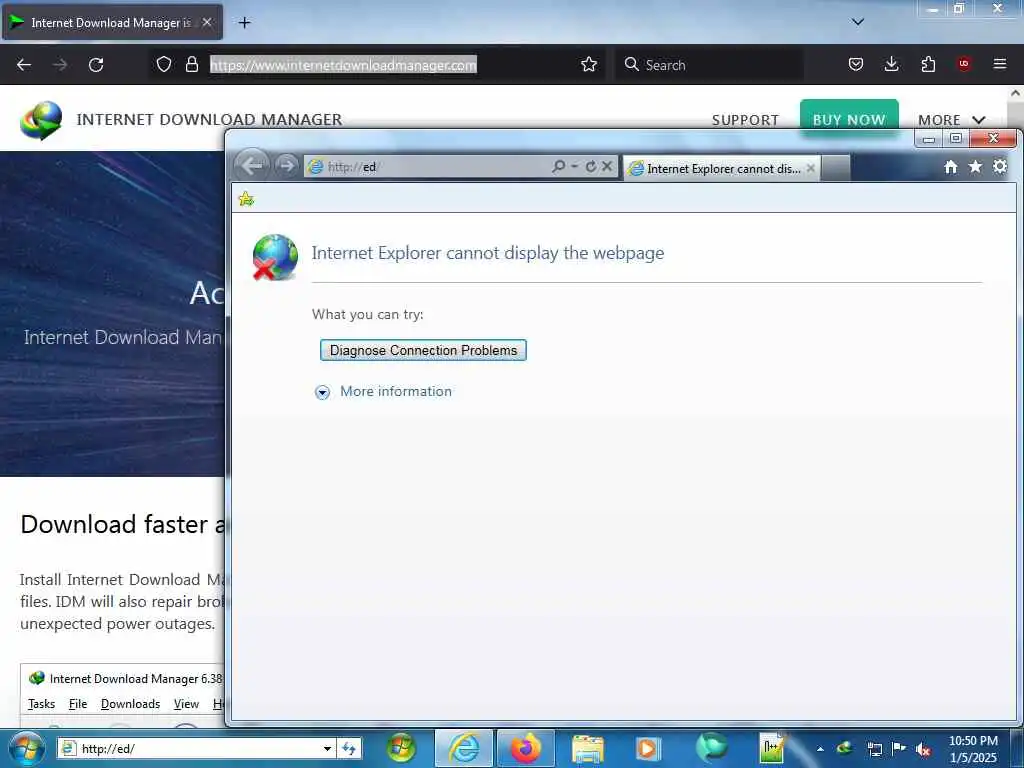Go to Internet Explorer home page
This screenshot has width=1024, height=768.
point(951,167)
